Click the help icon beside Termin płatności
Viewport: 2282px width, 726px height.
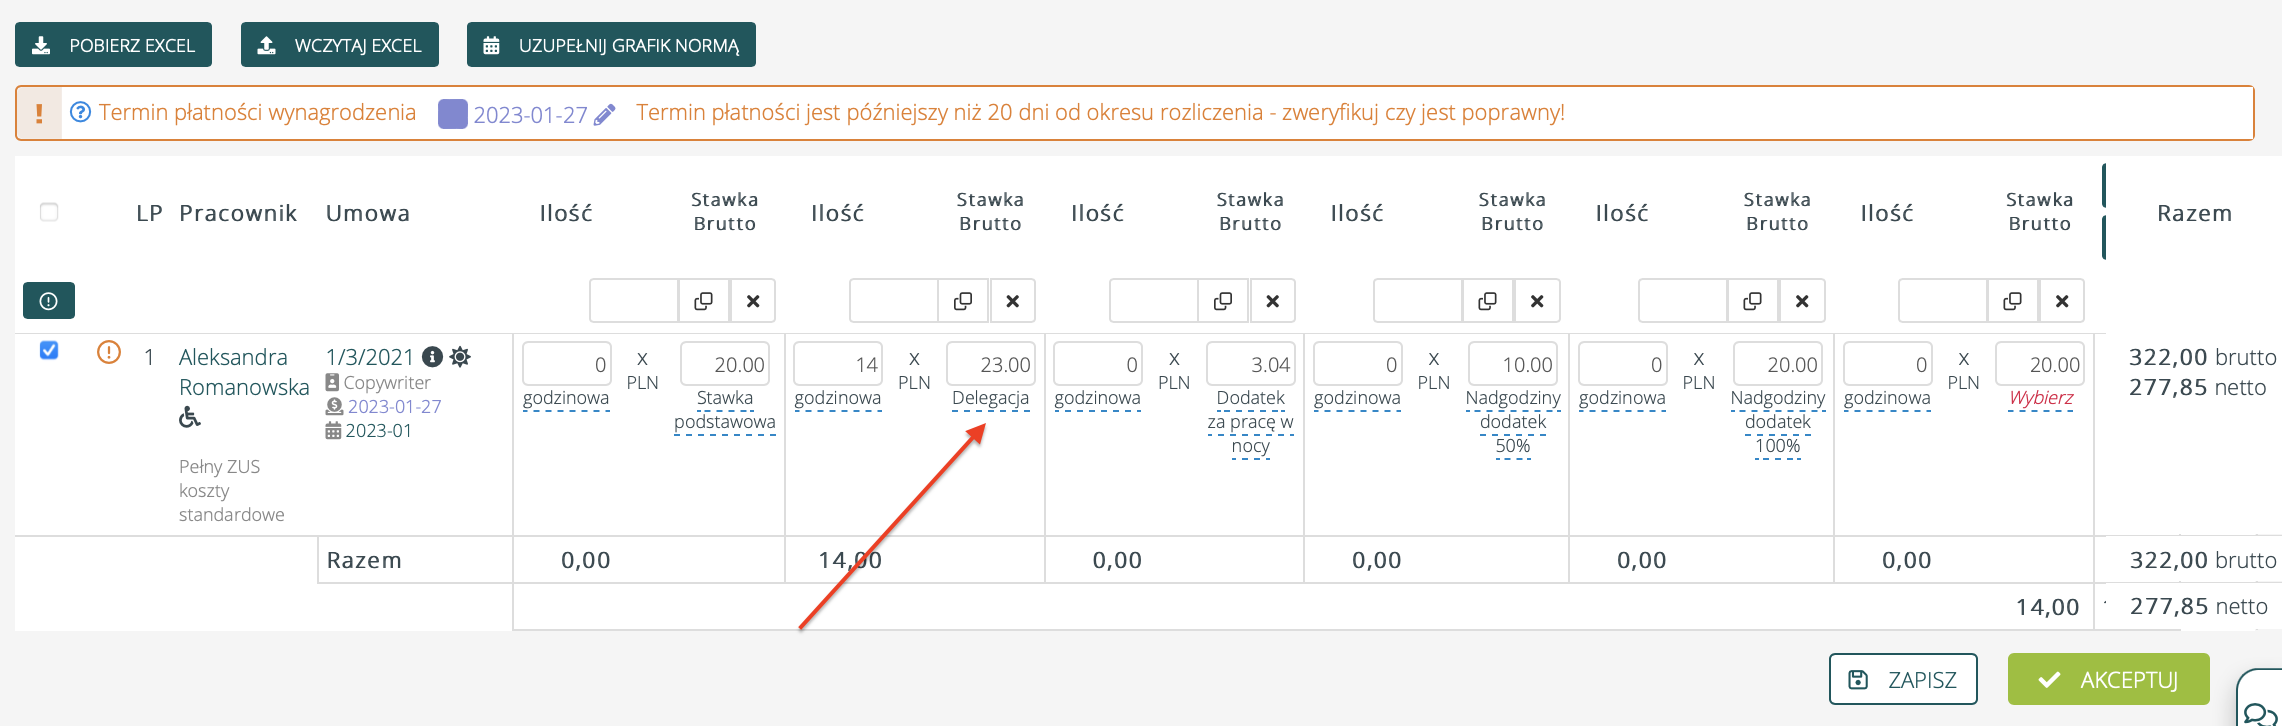(x=80, y=112)
